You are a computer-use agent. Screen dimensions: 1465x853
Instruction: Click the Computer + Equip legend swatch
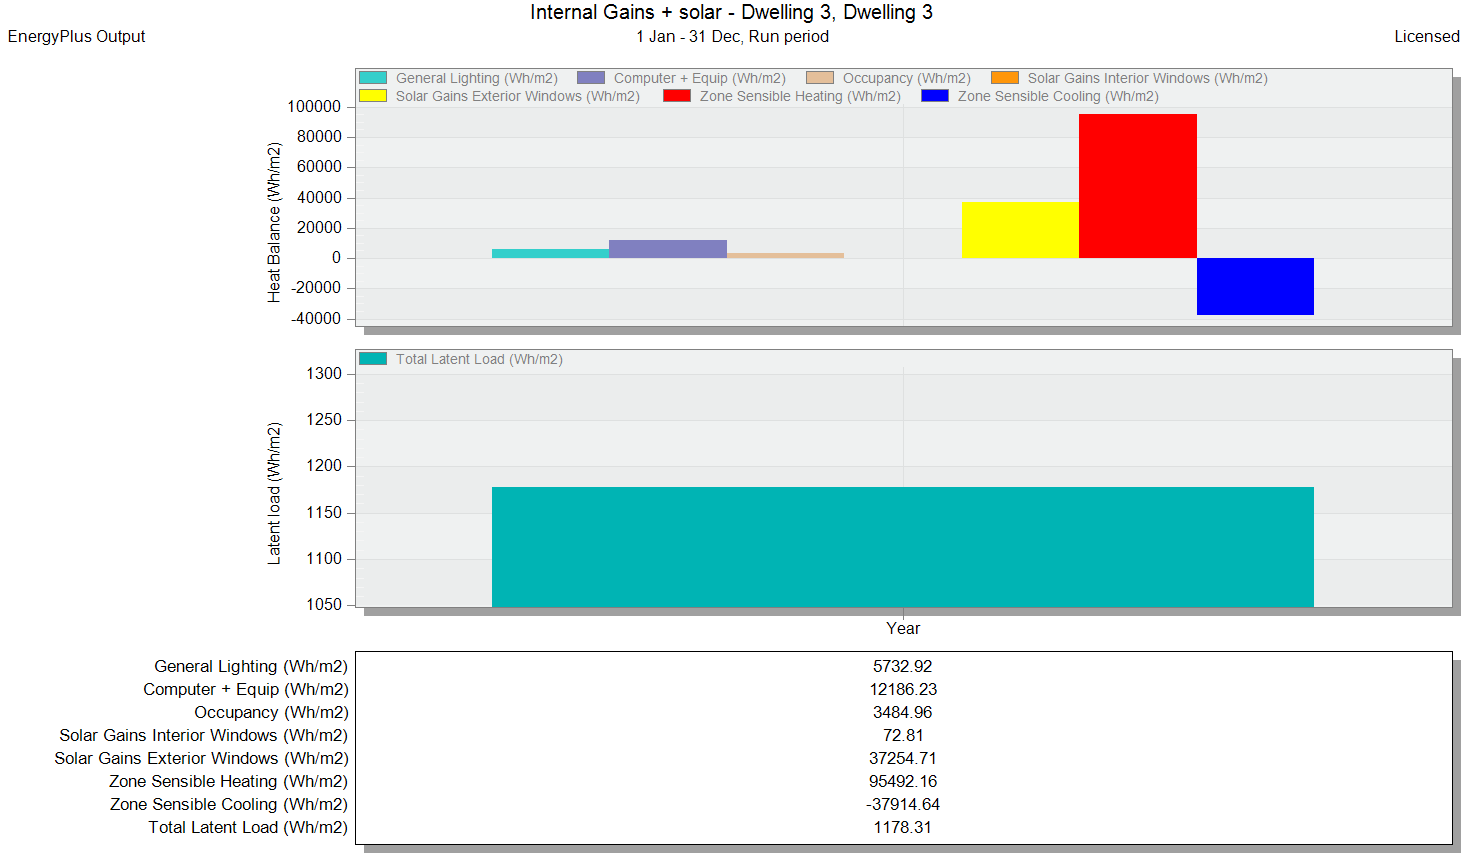point(591,78)
